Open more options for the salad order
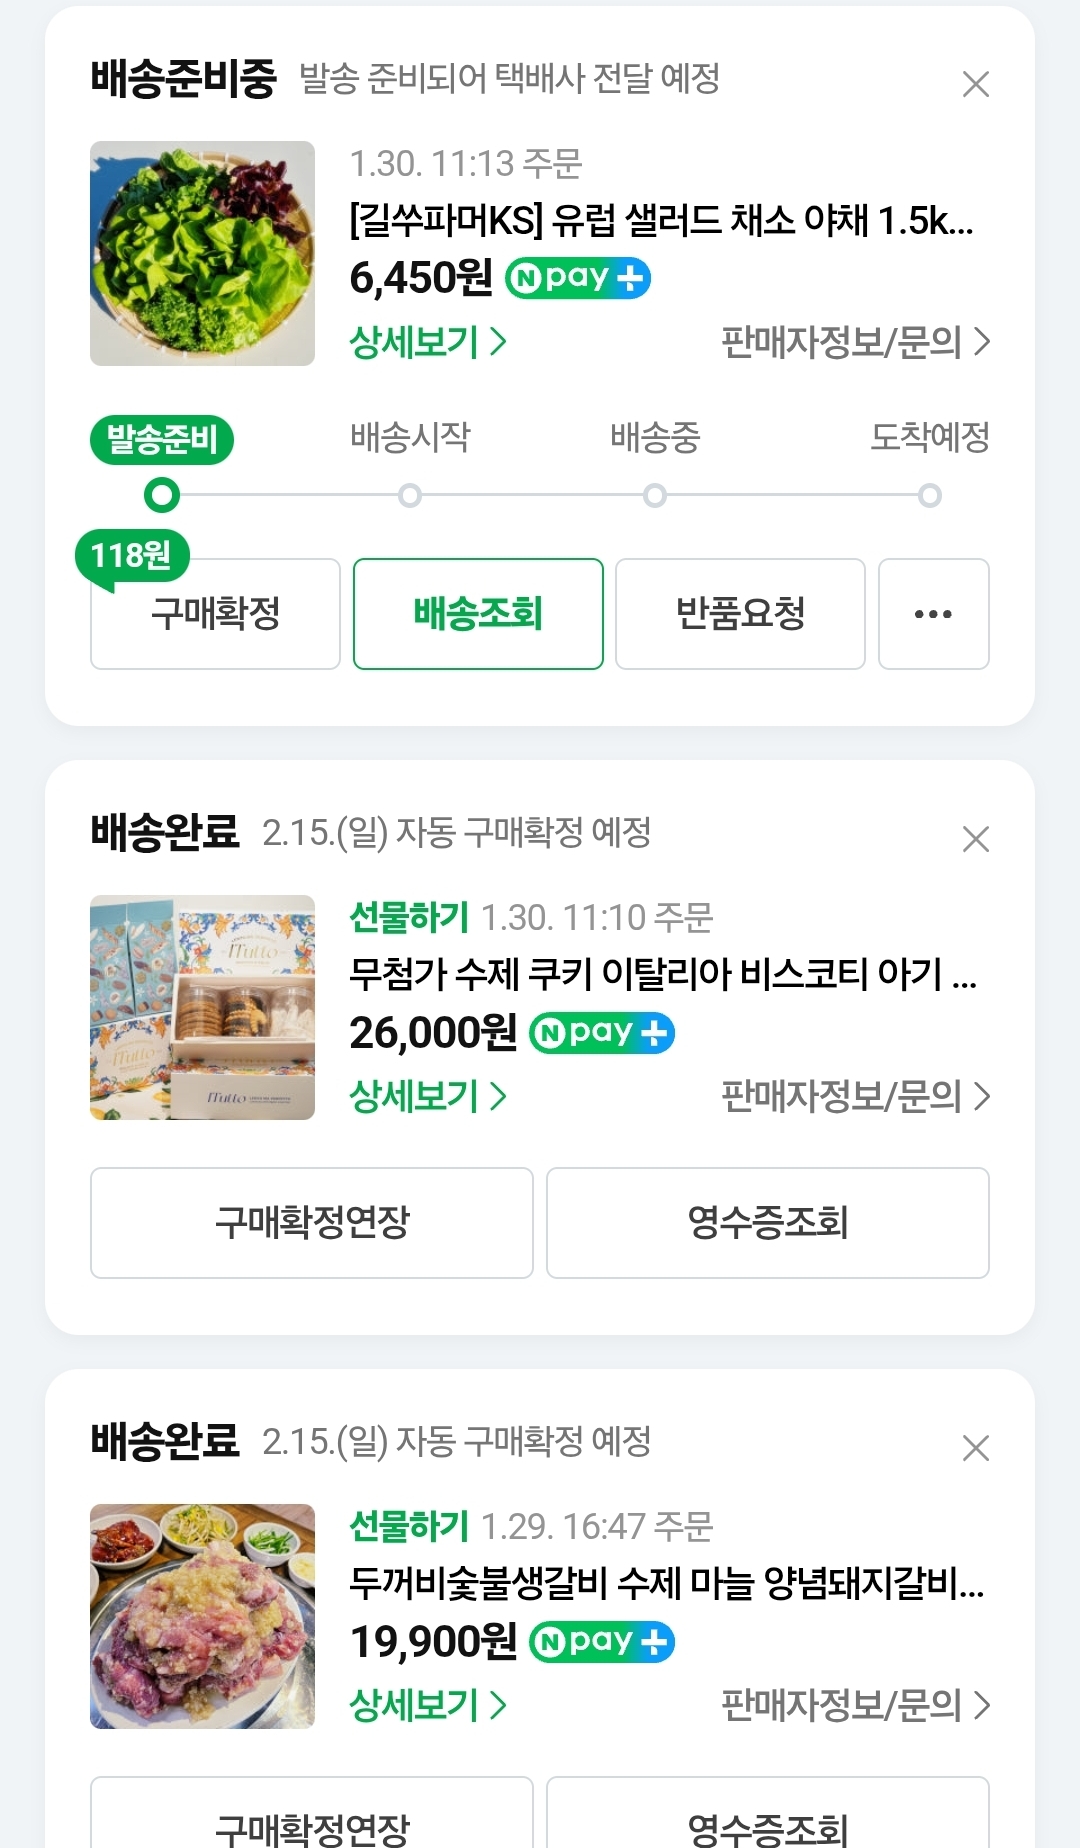Screen dimensions: 1080x1848 click(933, 614)
